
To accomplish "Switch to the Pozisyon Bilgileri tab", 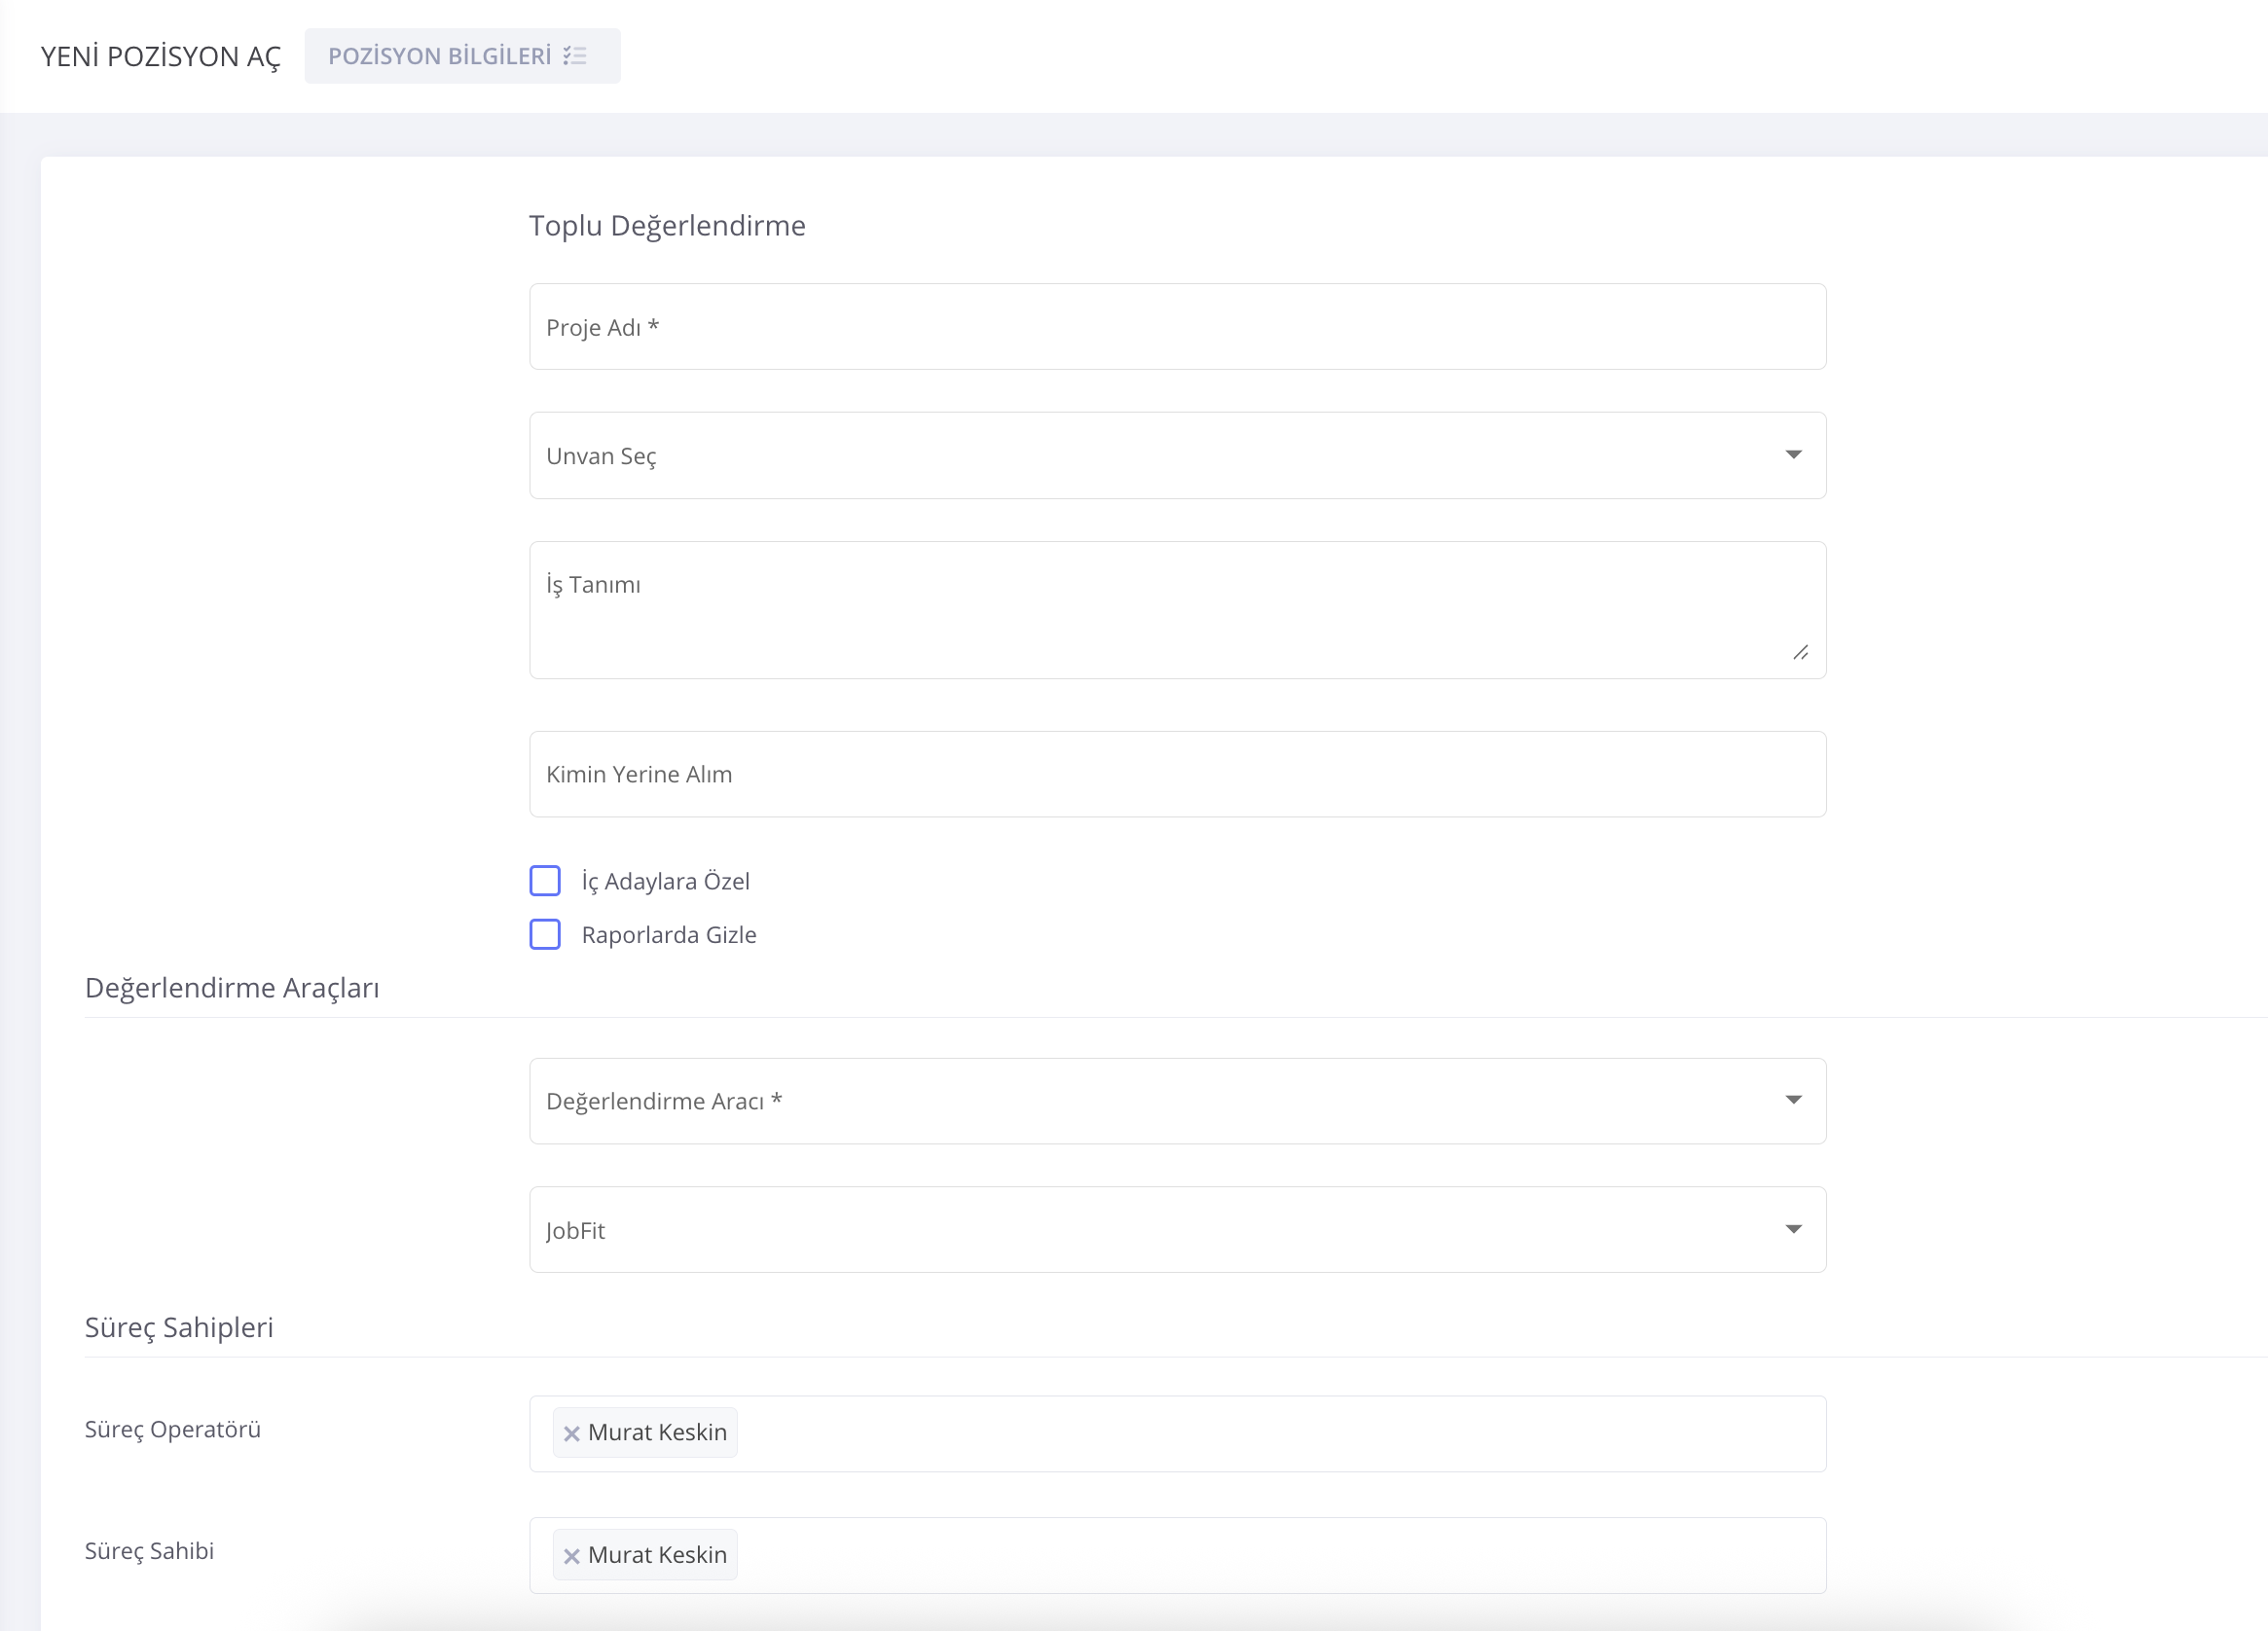I will click(440, 56).
